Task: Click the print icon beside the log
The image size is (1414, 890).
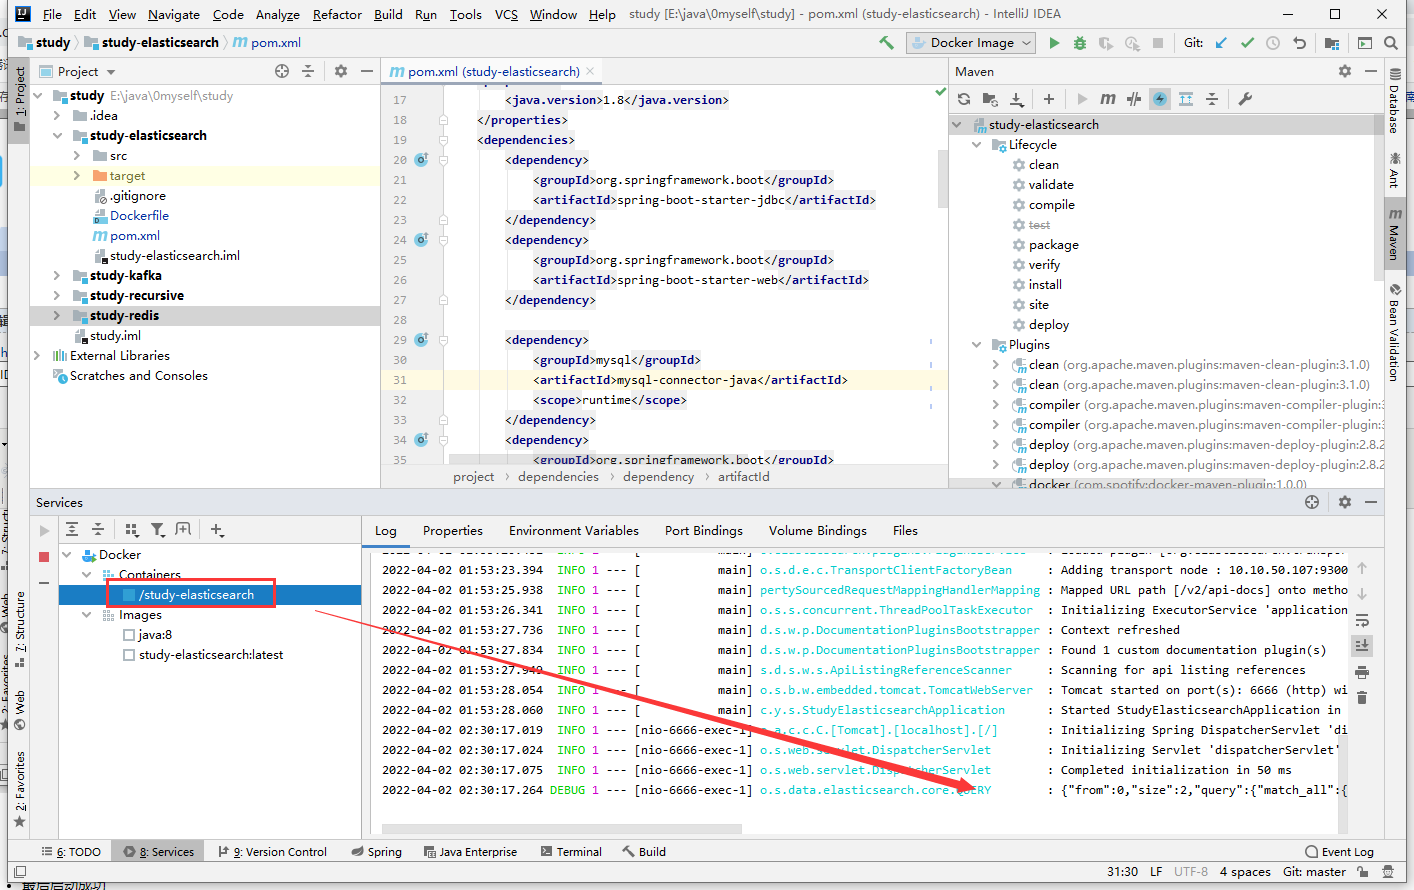Action: tap(1362, 672)
